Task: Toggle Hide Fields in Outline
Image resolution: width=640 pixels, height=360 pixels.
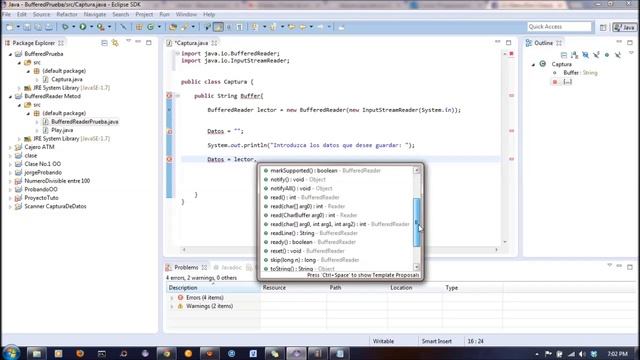Action: click(585, 55)
